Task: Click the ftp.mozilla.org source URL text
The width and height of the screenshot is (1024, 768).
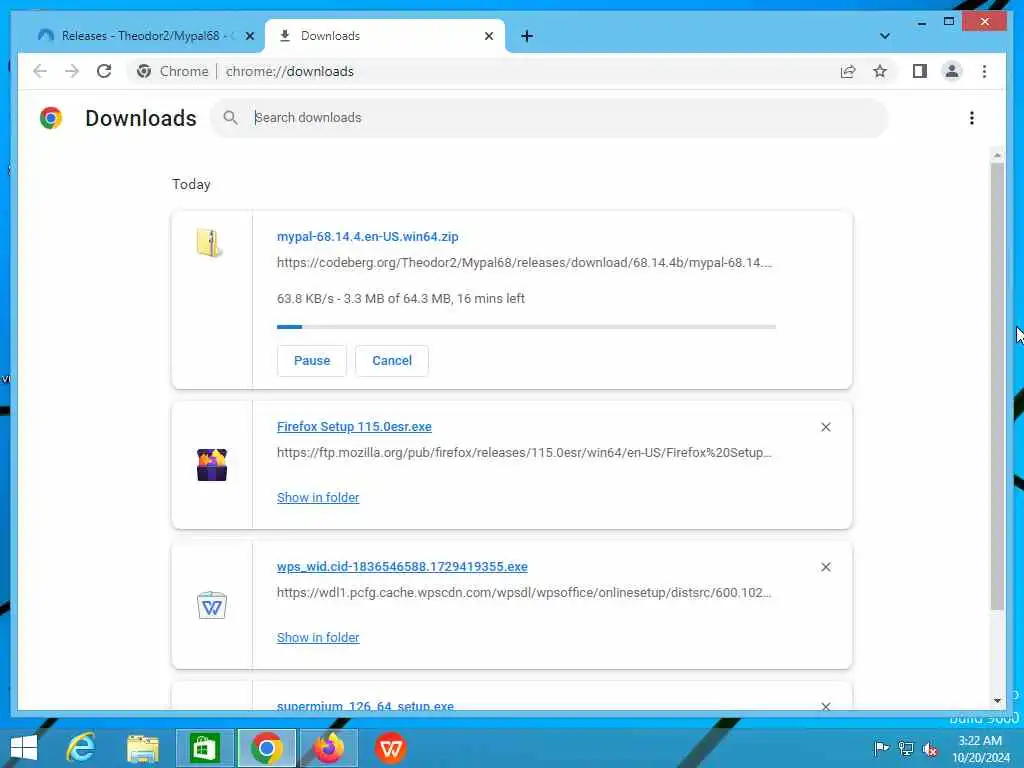Action: tap(524, 453)
